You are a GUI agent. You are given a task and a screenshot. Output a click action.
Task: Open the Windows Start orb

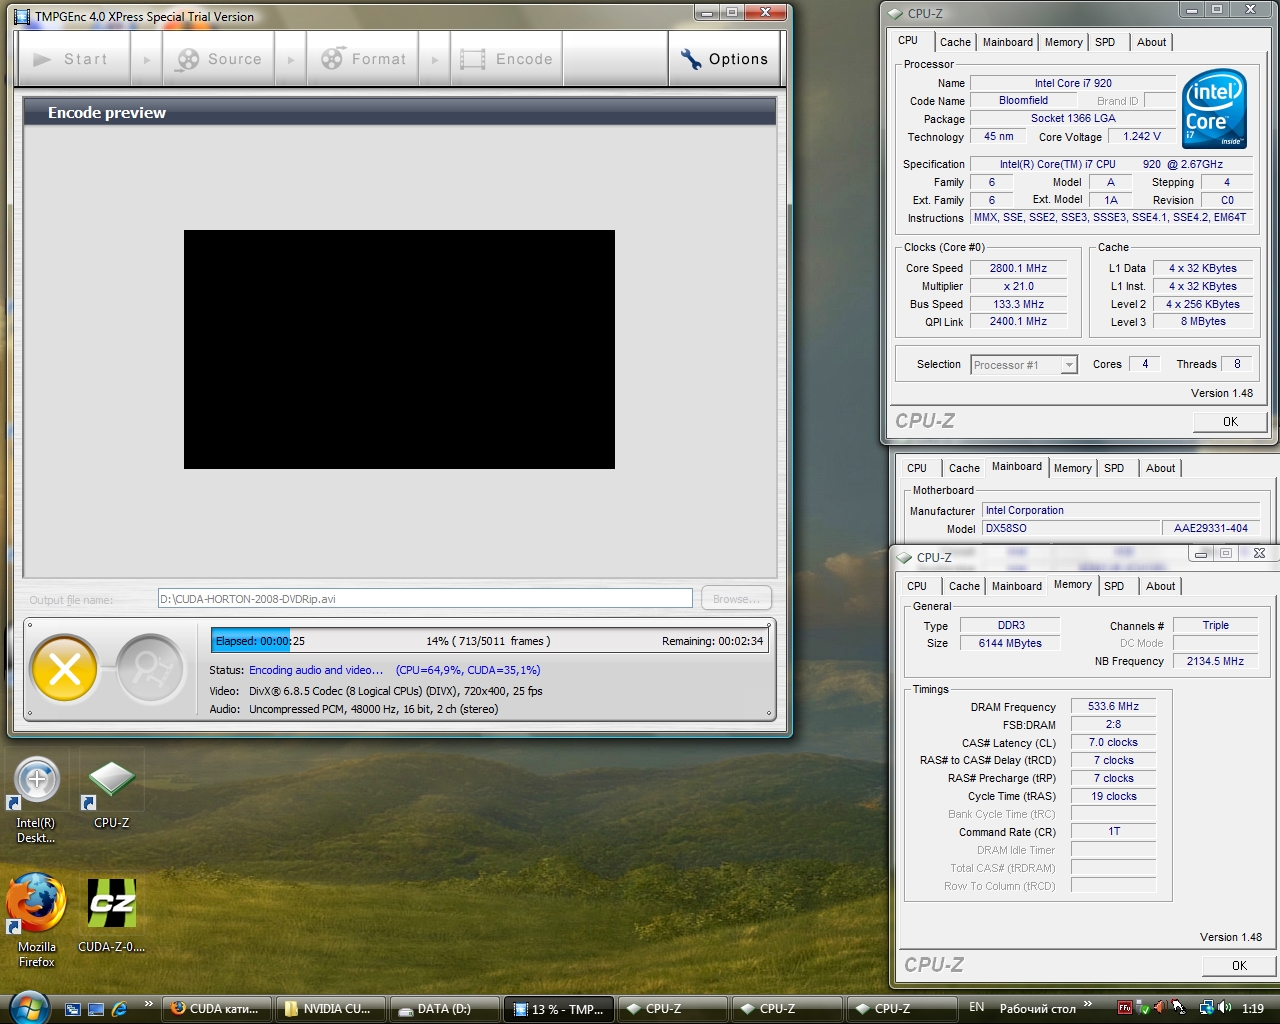point(27,1007)
